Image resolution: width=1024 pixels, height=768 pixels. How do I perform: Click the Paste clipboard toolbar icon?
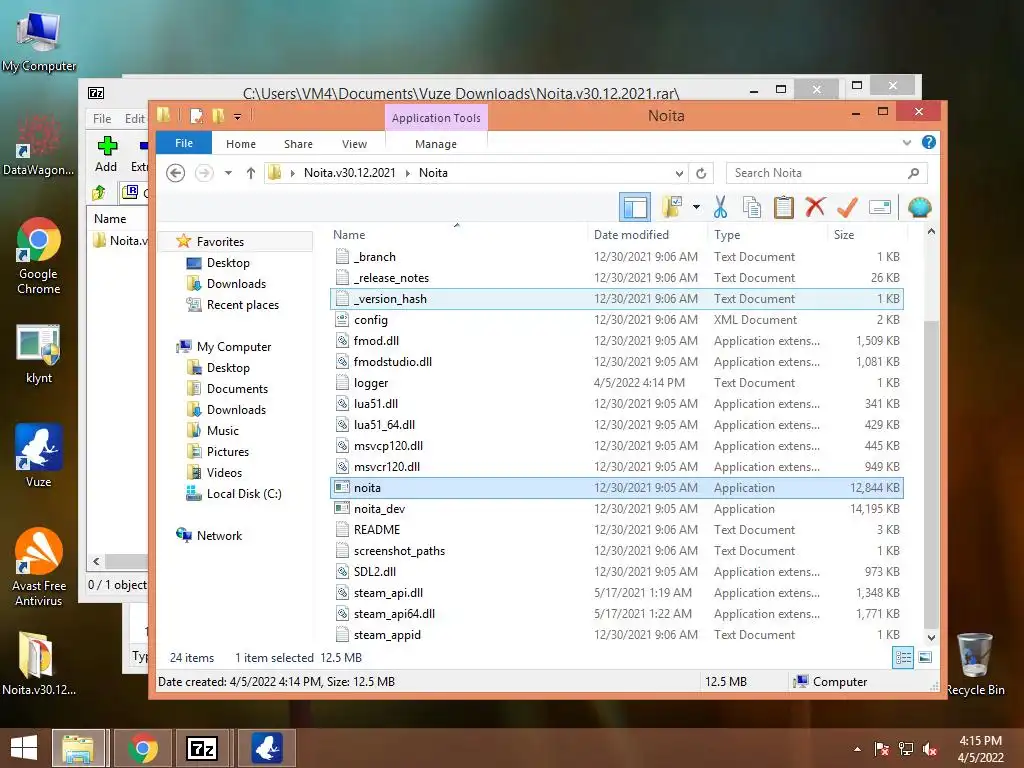784,207
